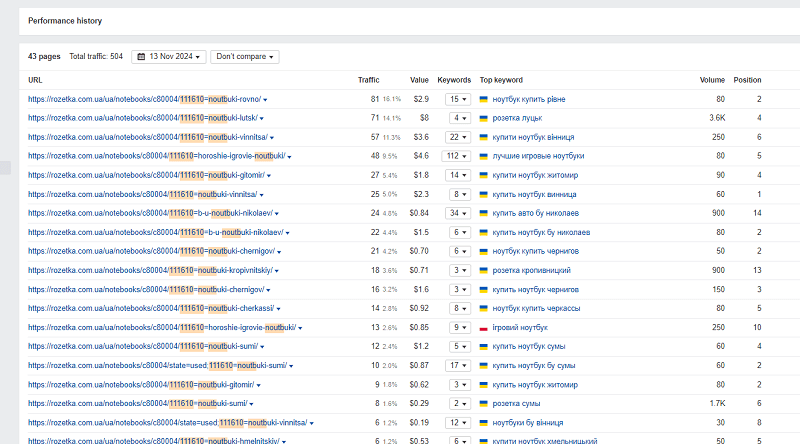Click keyword ноутбуки бу вінниця
The image size is (800, 444).
528,423
